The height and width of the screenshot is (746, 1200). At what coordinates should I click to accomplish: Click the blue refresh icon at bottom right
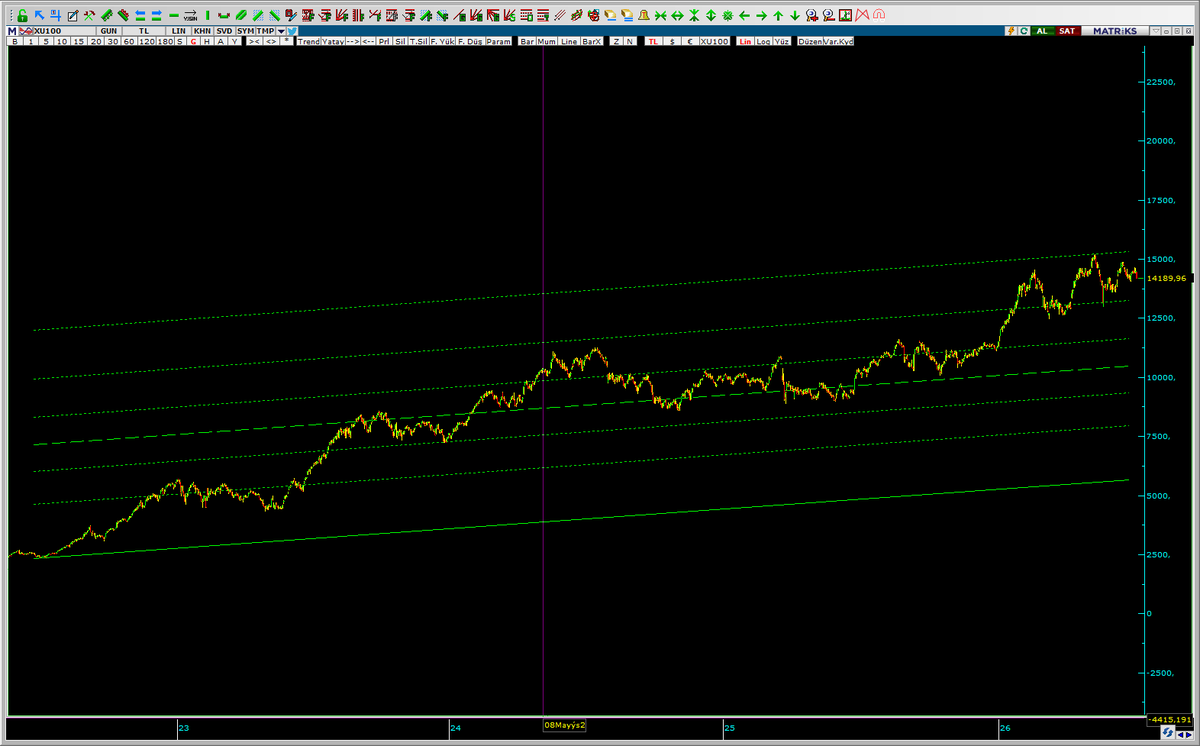(1166, 734)
